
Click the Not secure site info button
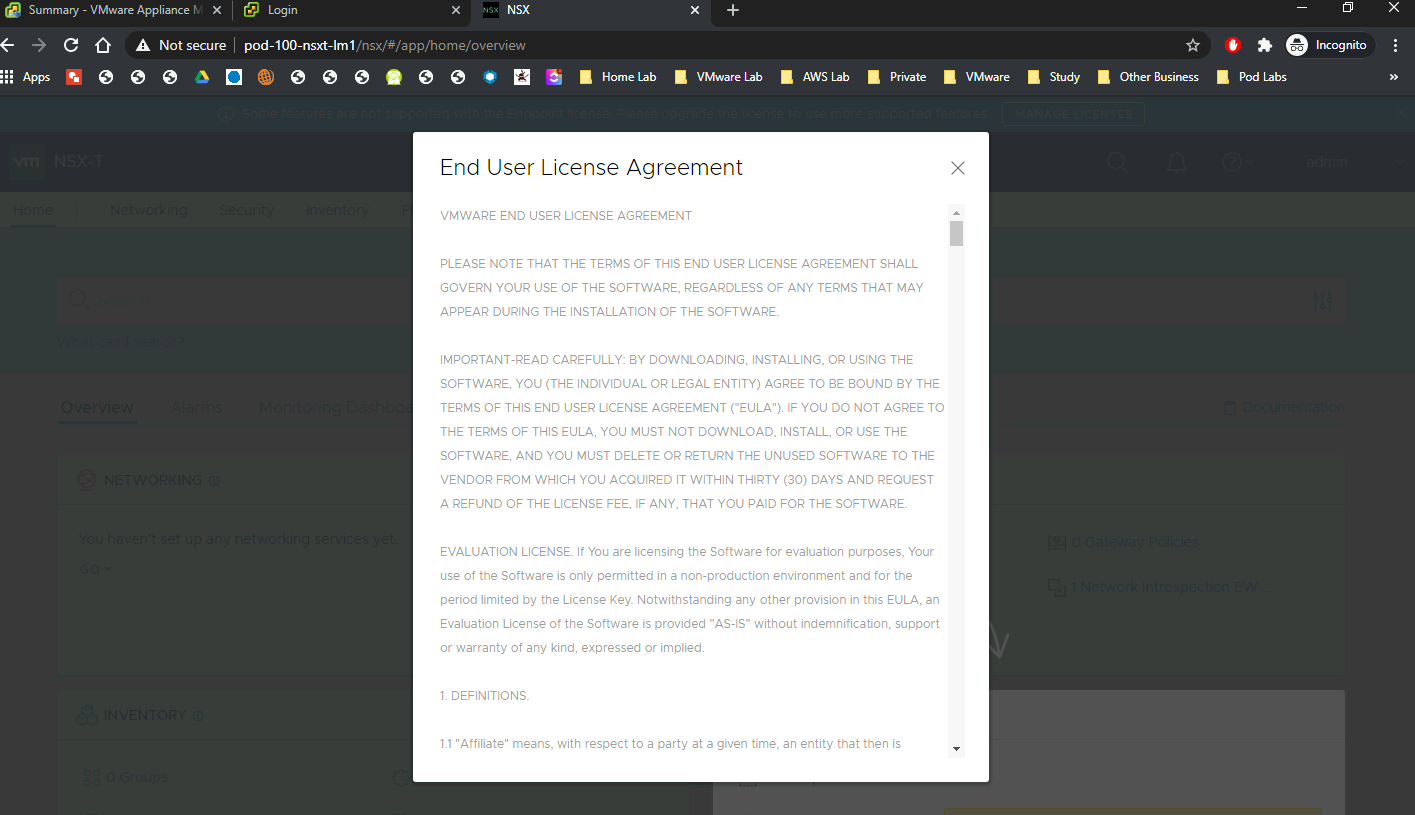182,45
